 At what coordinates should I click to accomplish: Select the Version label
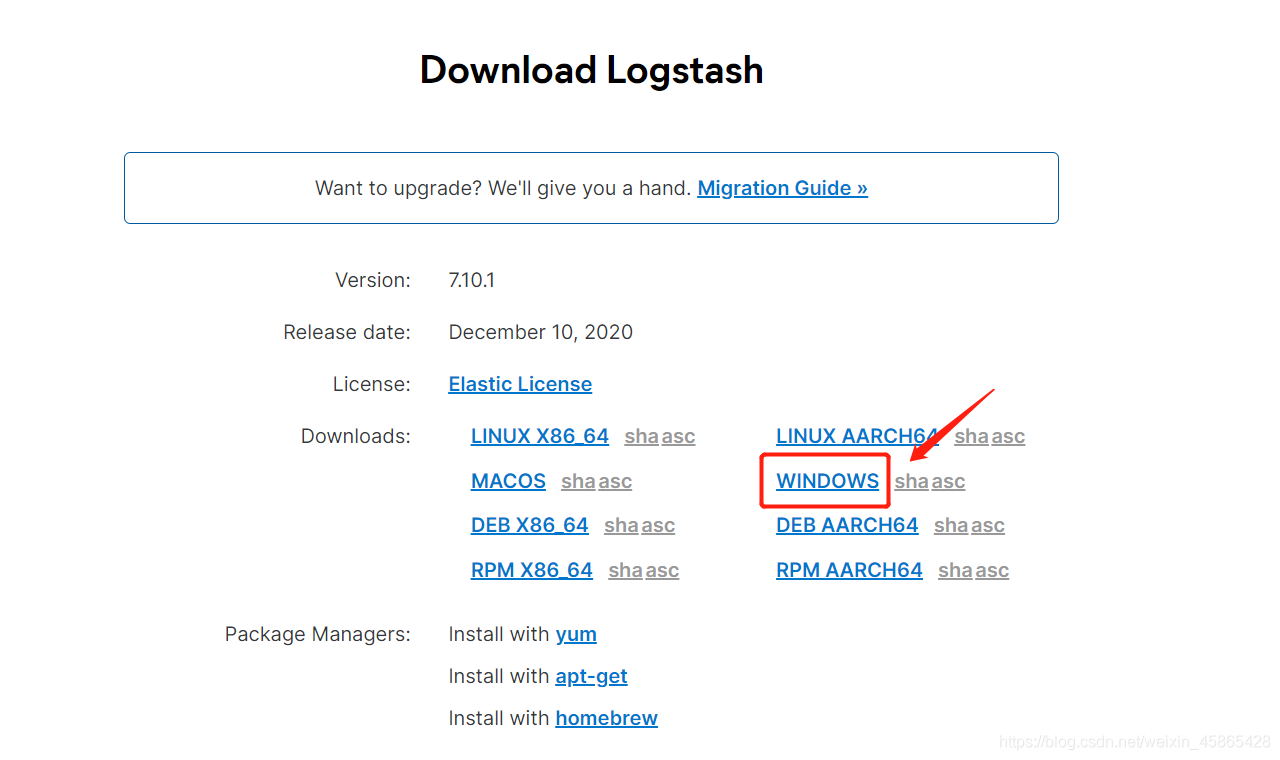click(x=373, y=280)
